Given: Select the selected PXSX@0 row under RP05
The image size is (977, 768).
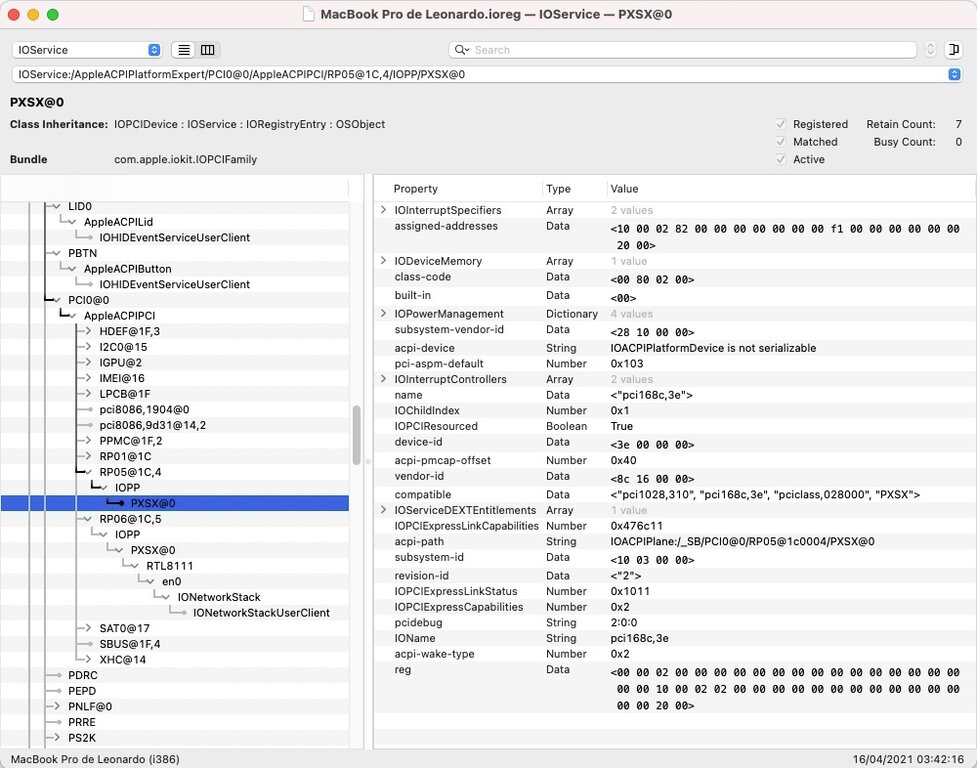Looking at the screenshot, I should click(174, 503).
